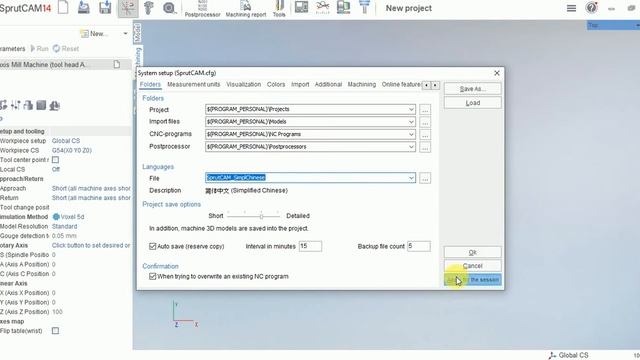The height and width of the screenshot is (360, 640).
Task: Open the Machining report
Action: click(246, 9)
